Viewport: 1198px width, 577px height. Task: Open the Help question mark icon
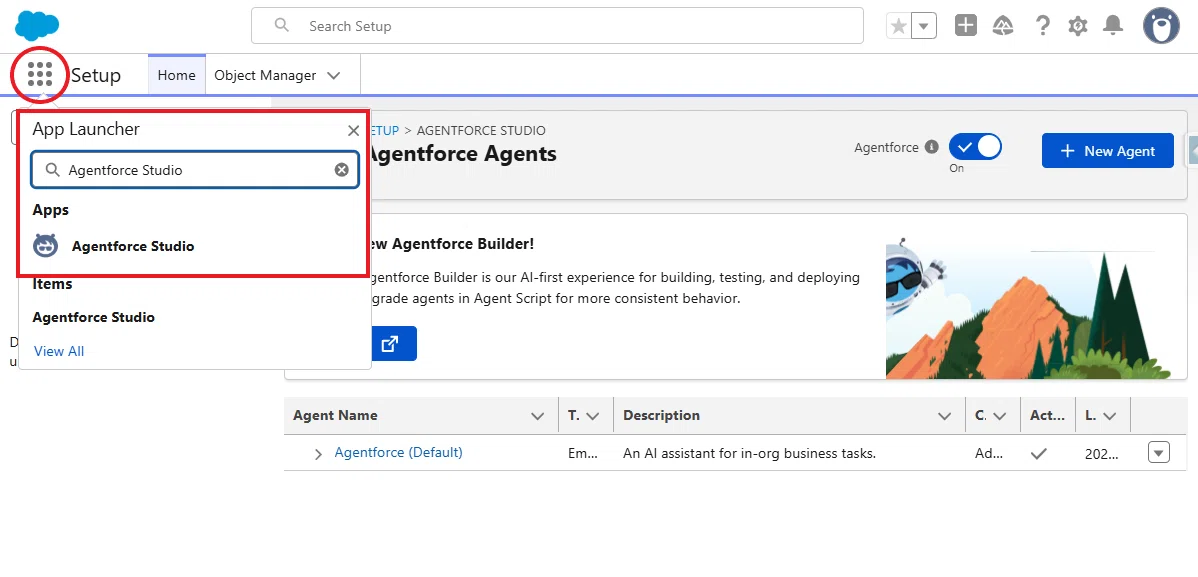pos(1042,26)
